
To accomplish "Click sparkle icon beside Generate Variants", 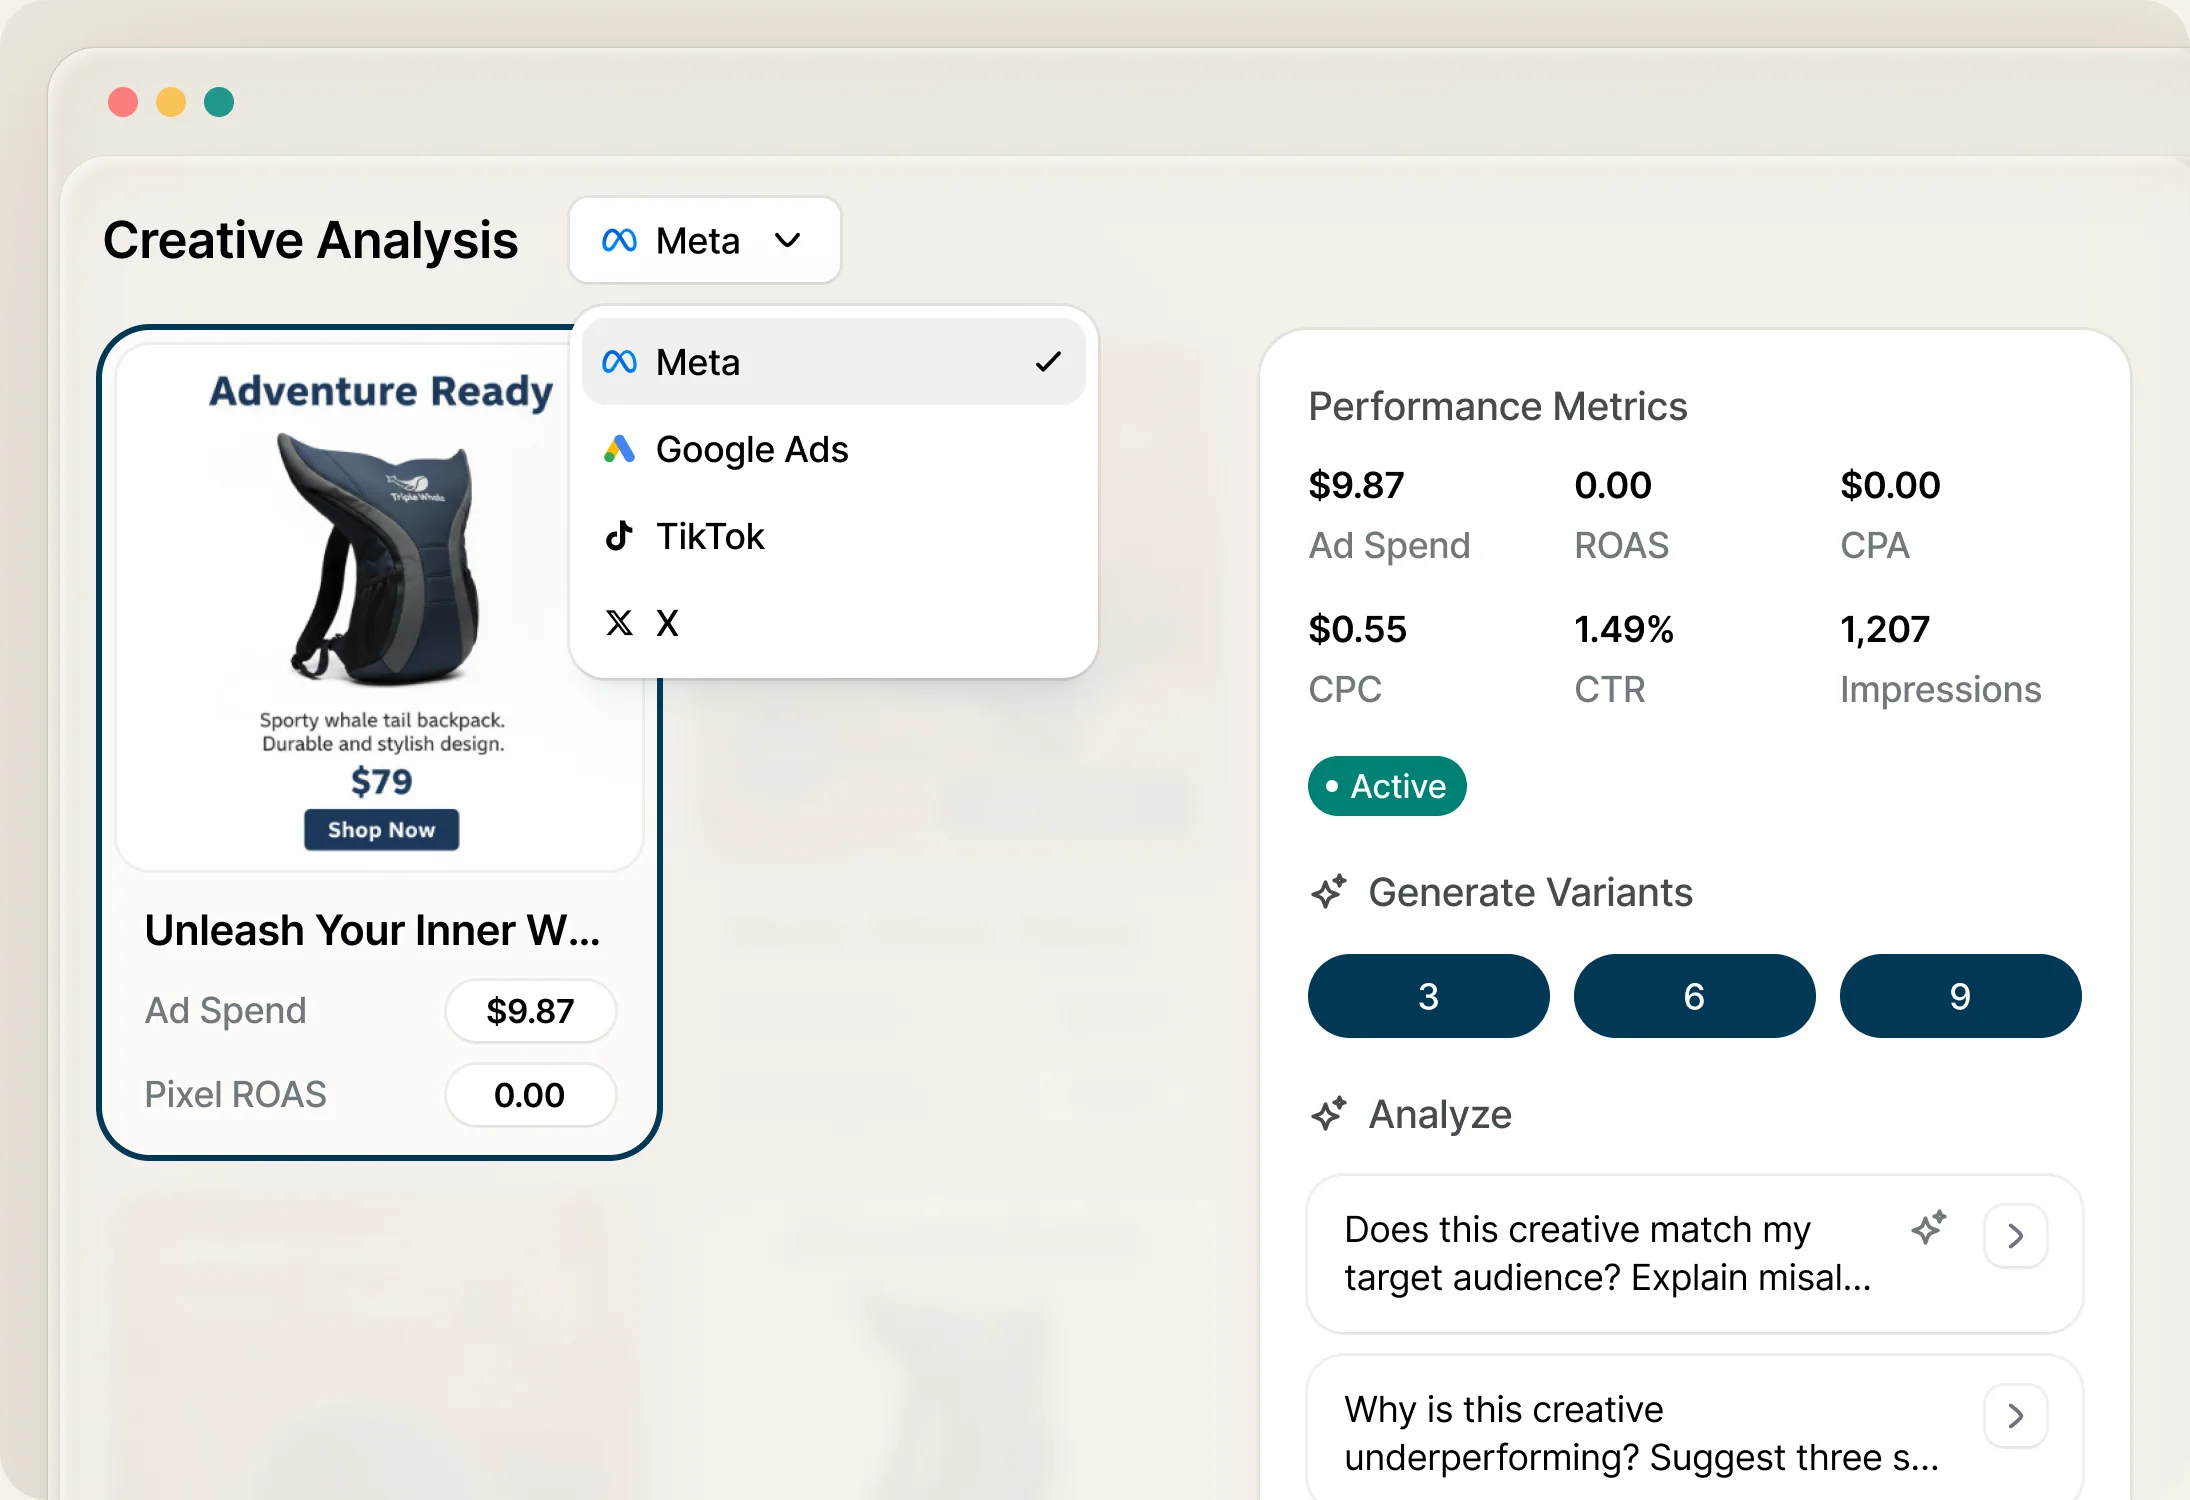I will click(1329, 891).
